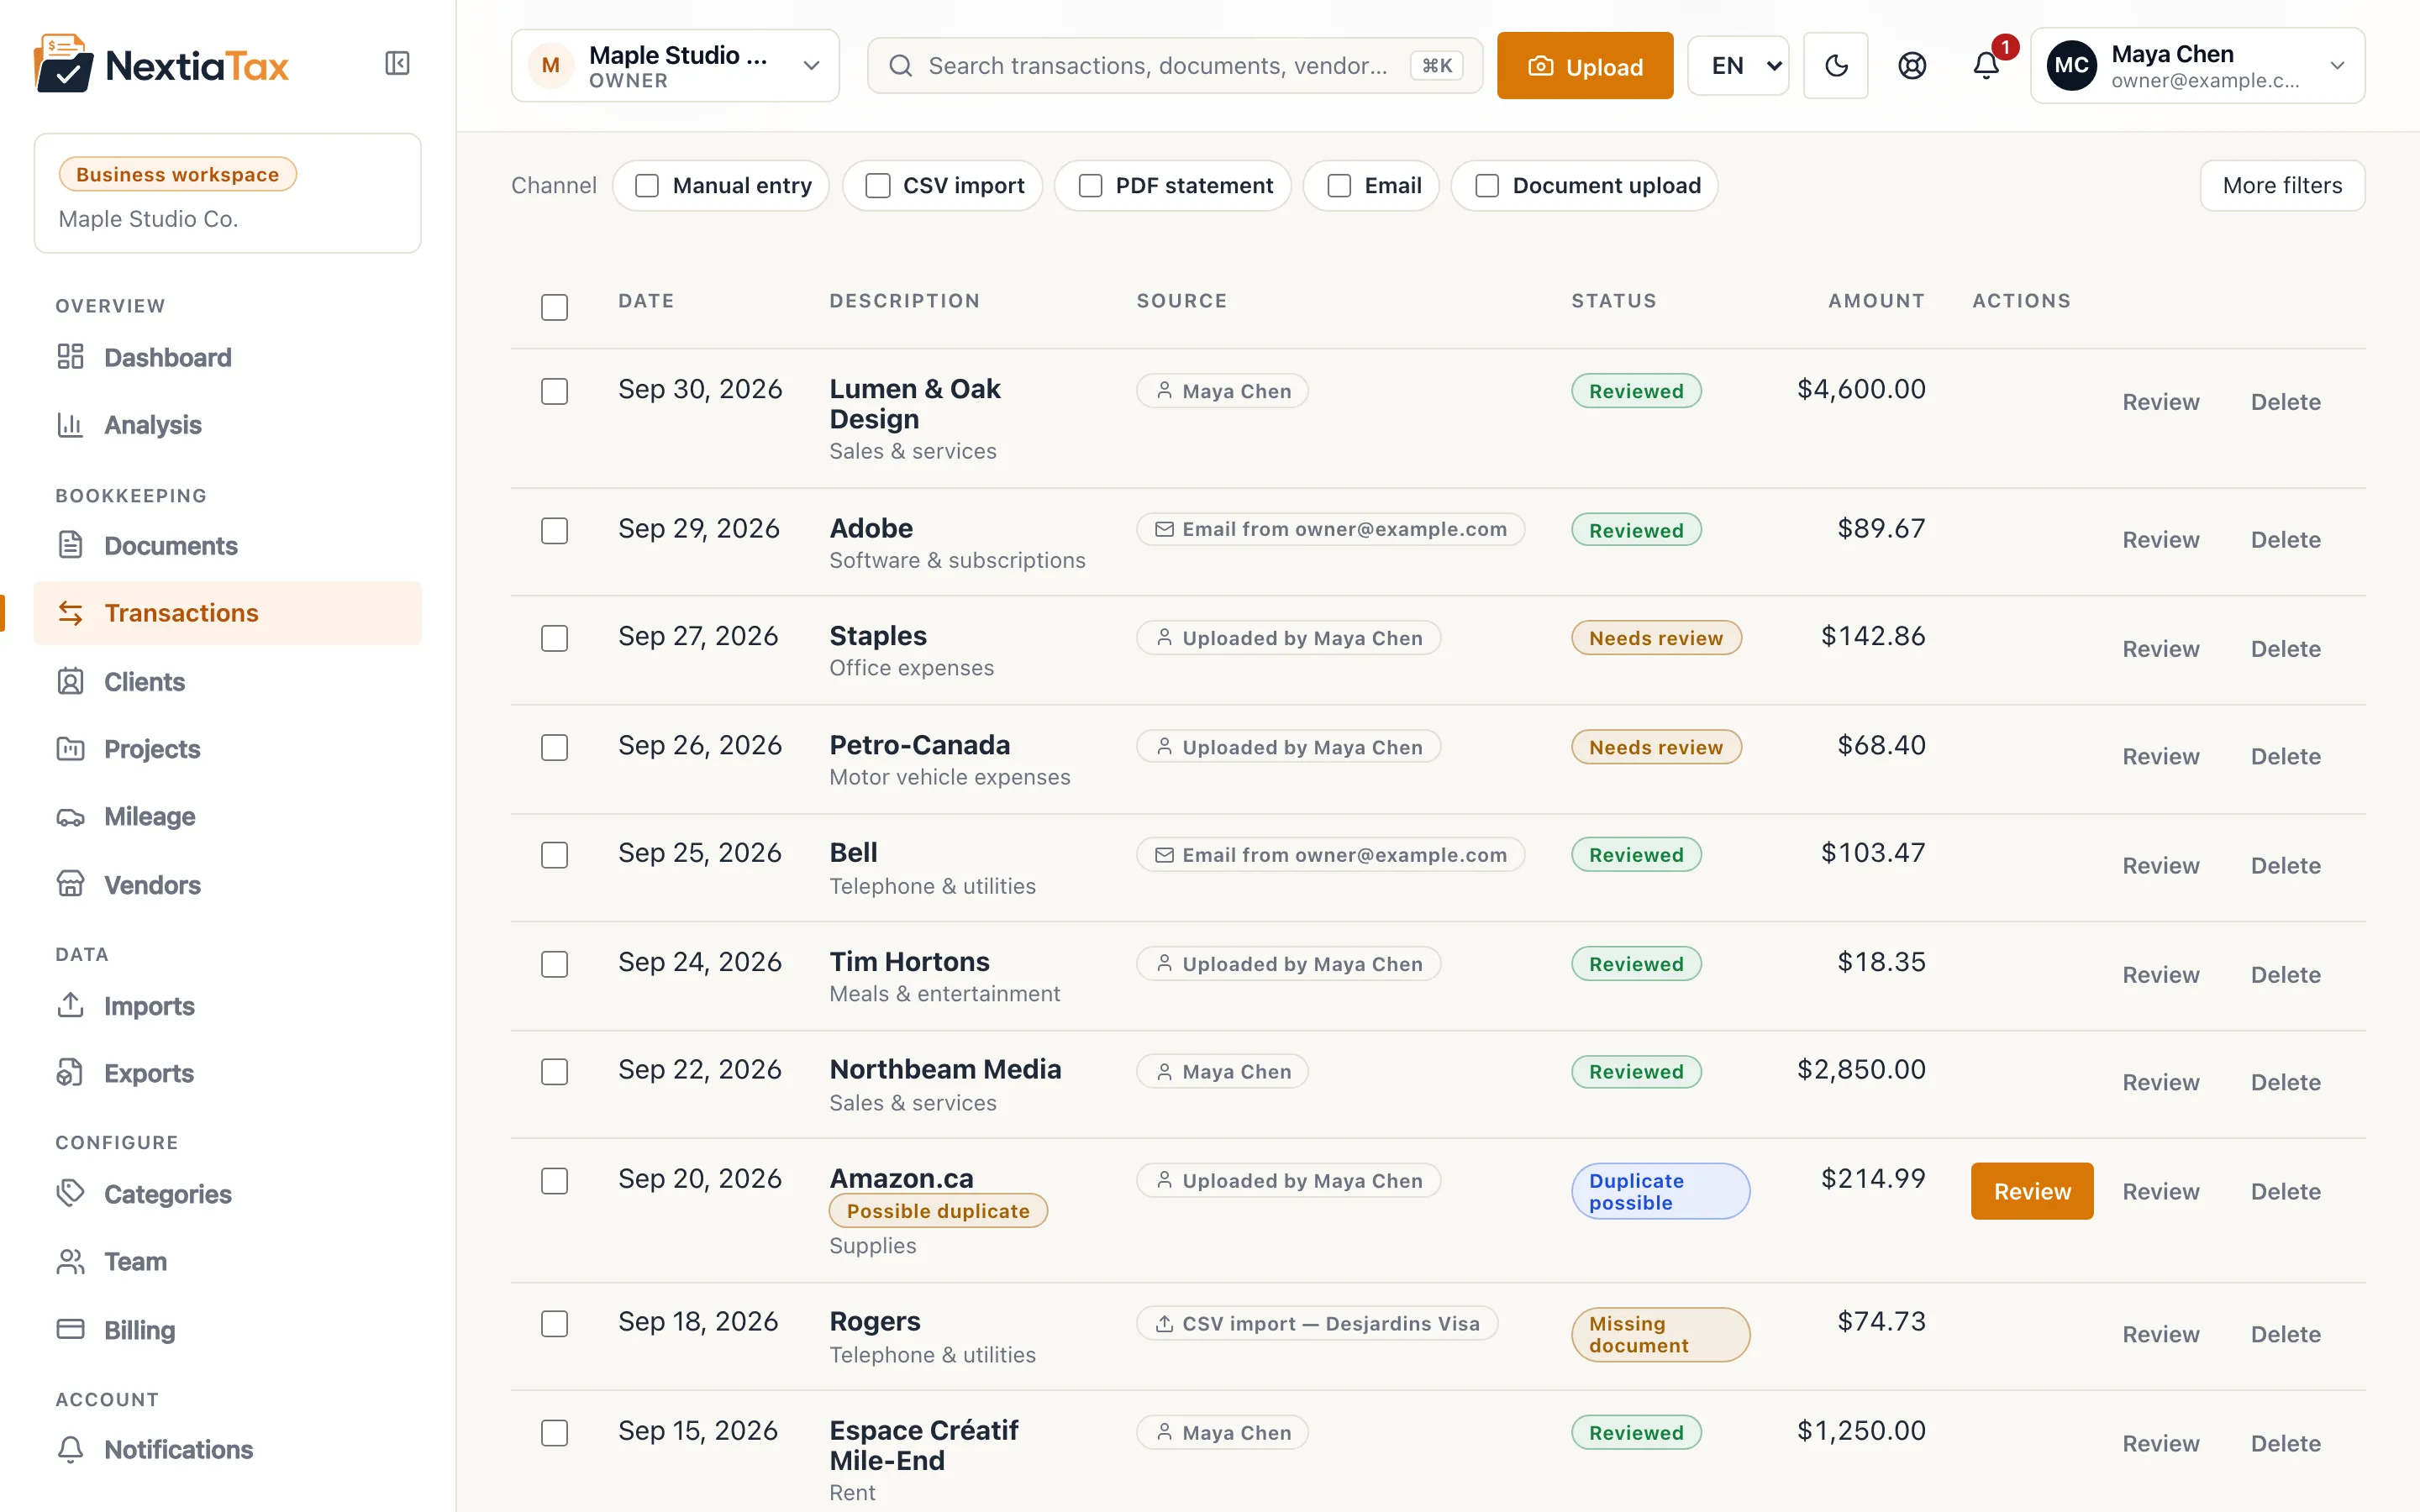Open Categories tag icon

click(x=70, y=1194)
